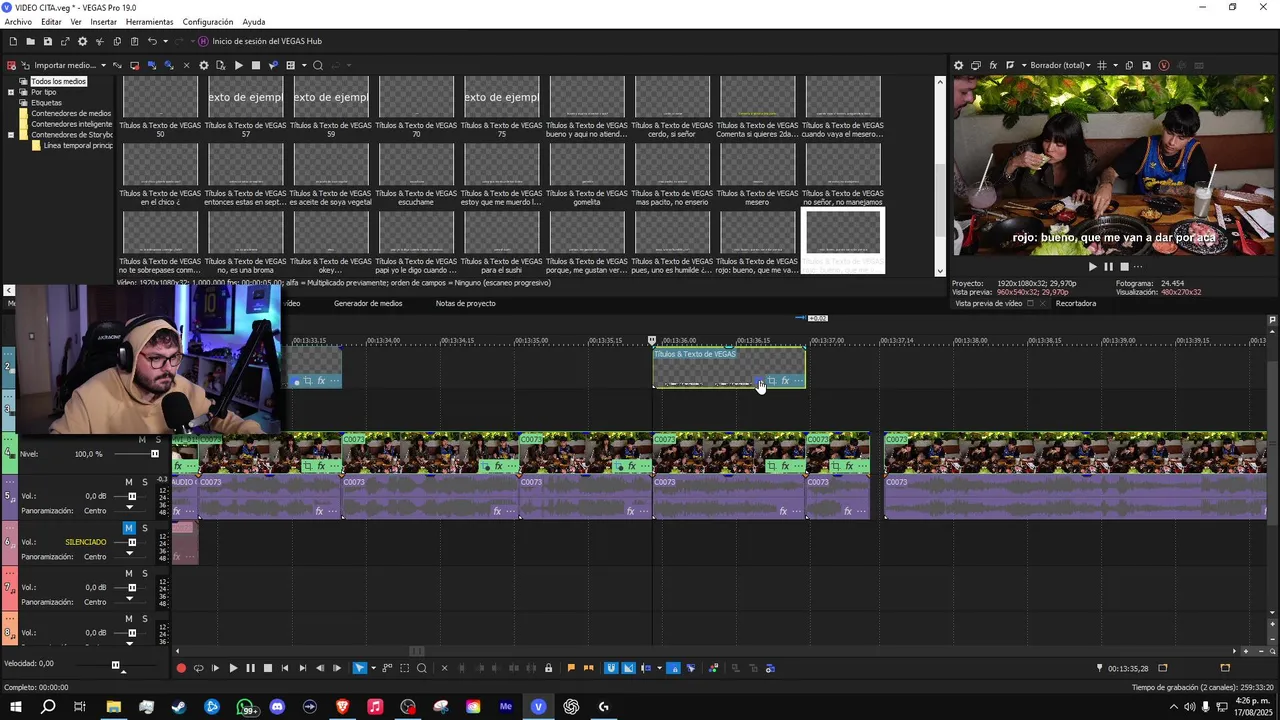Expand the Por tipo tree node
Image resolution: width=1280 pixels, height=720 pixels.
[x=11, y=92]
